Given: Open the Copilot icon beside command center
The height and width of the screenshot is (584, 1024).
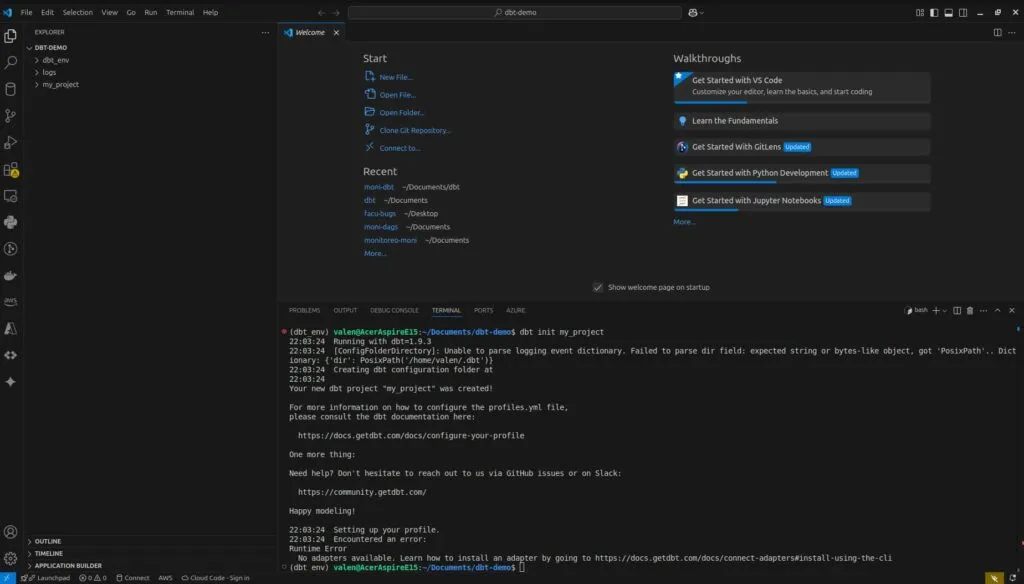Looking at the screenshot, I should pos(692,12).
